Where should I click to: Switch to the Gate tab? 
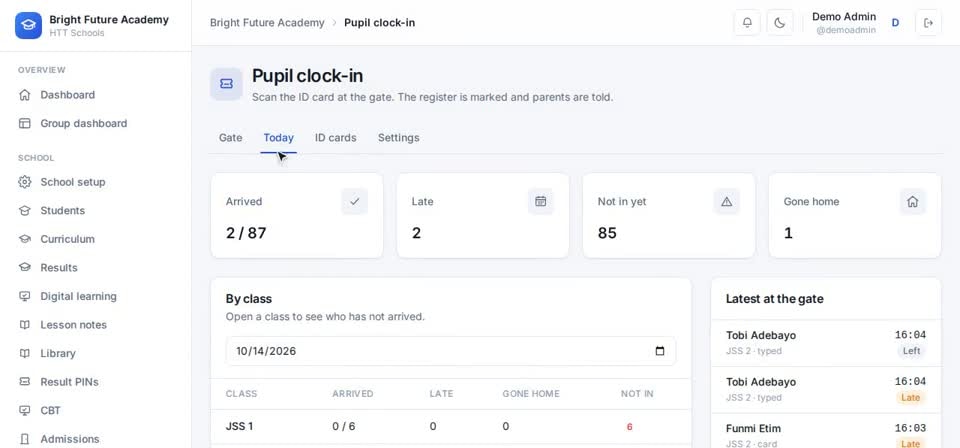(x=230, y=138)
